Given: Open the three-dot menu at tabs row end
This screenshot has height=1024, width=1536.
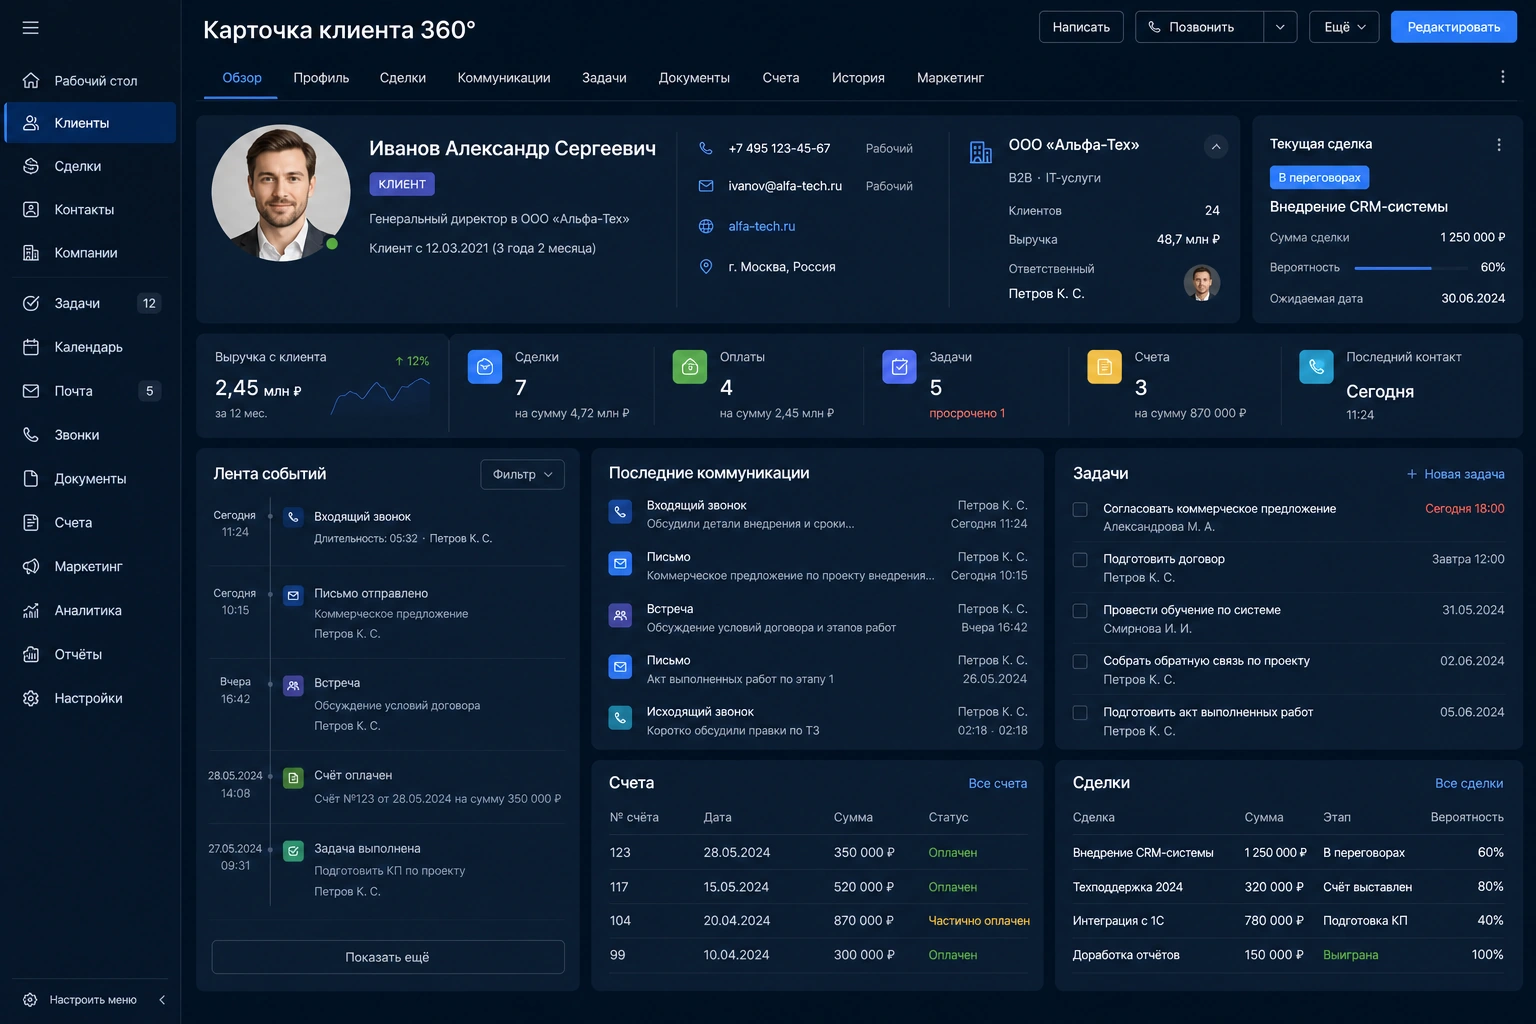Looking at the screenshot, I should point(1502,77).
